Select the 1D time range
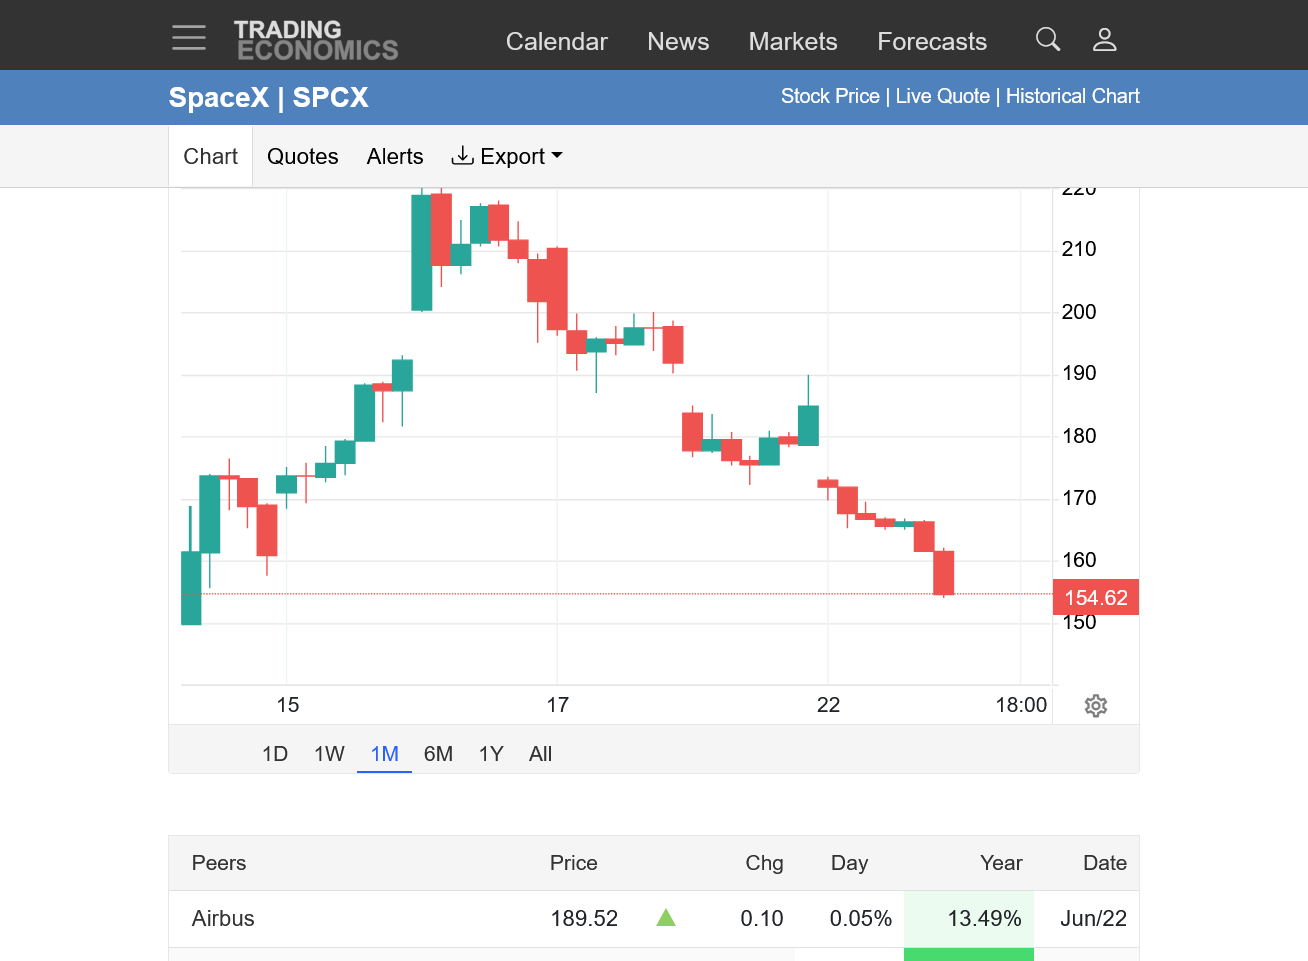Screen dimensions: 1308x961 (x=275, y=754)
